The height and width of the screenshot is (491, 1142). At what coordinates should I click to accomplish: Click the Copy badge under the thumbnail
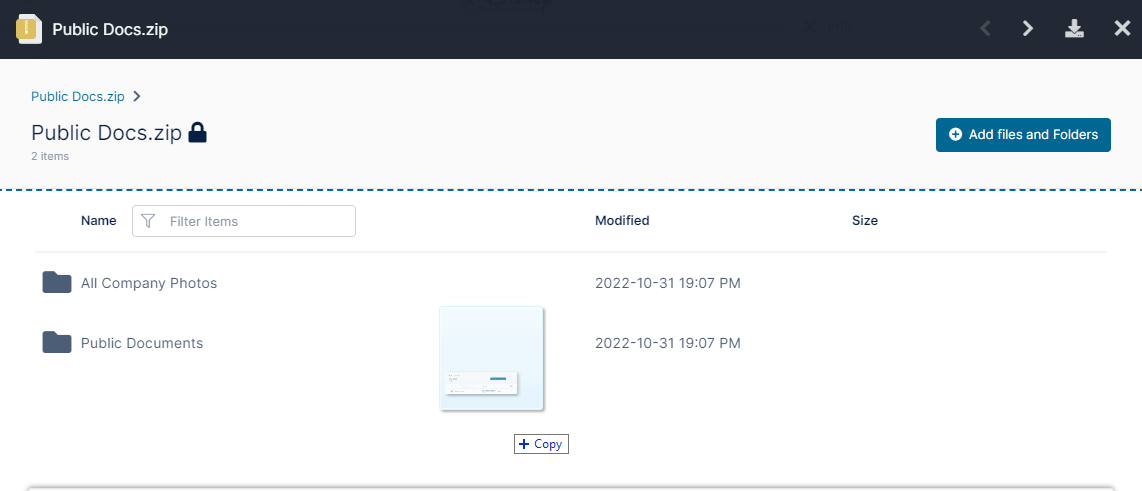pos(541,444)
